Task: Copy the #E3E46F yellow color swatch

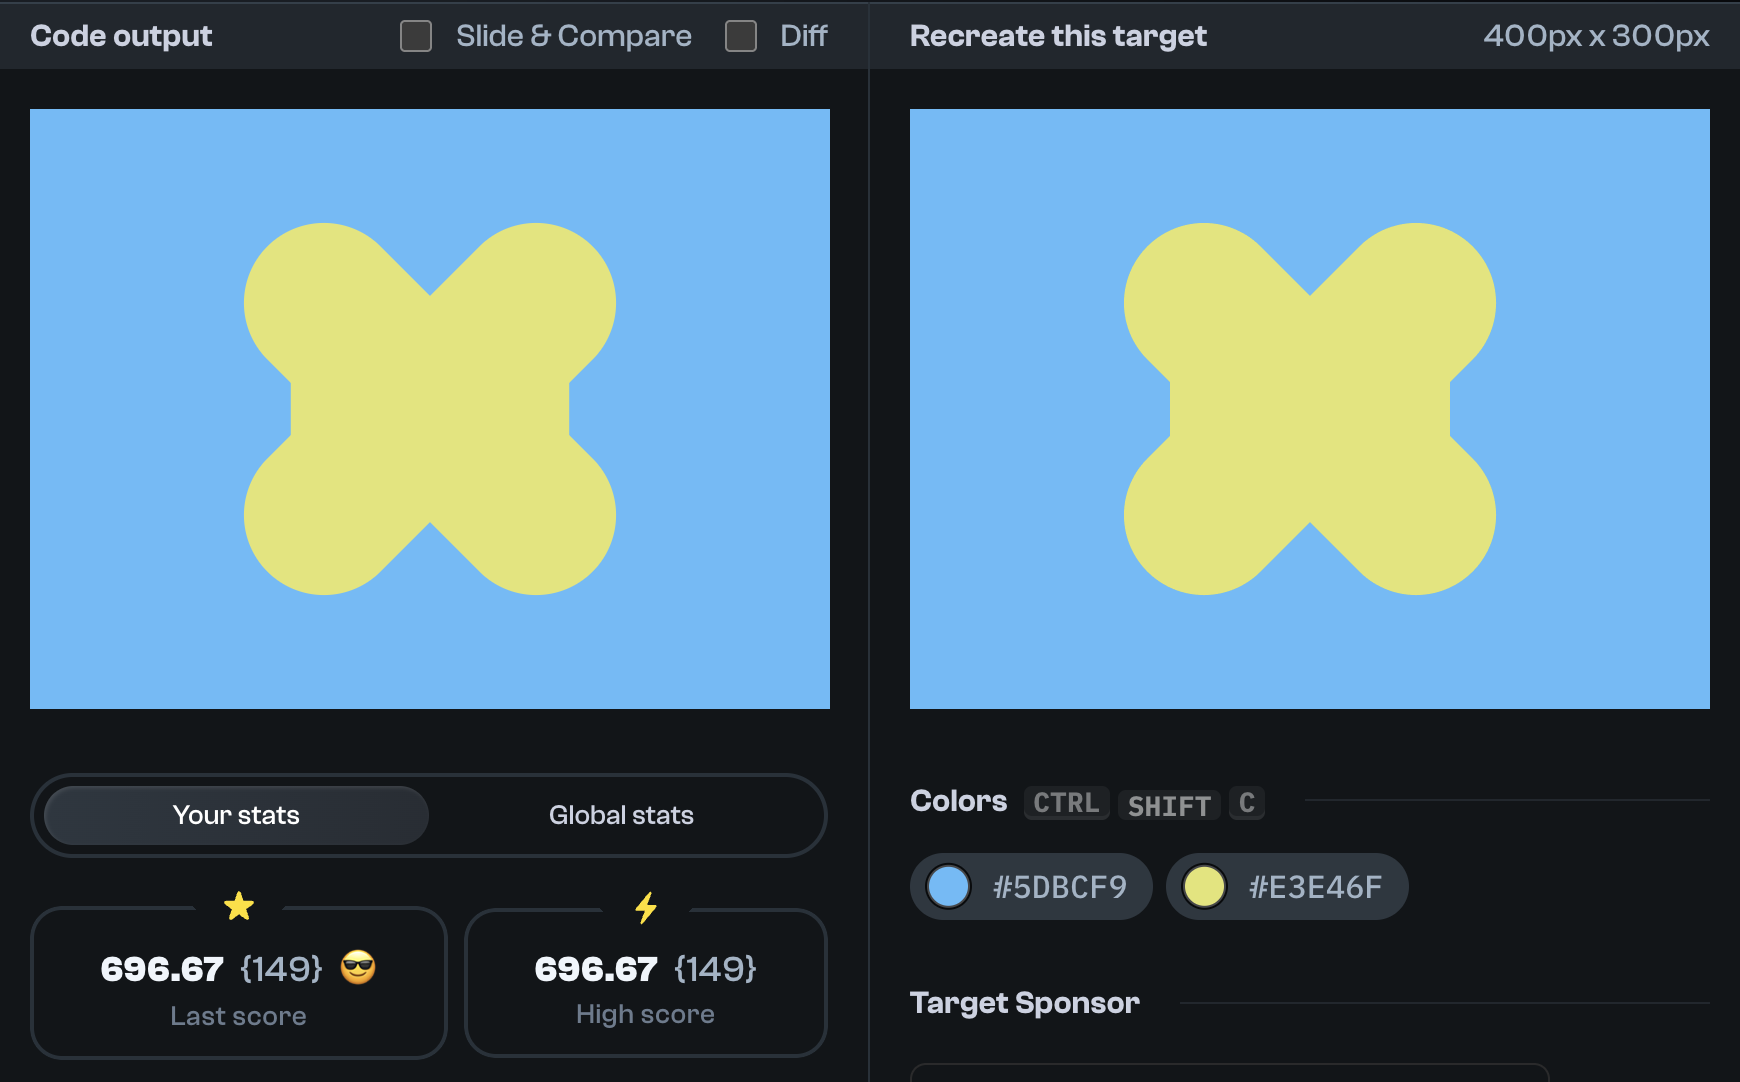Action: (1287, 887)
